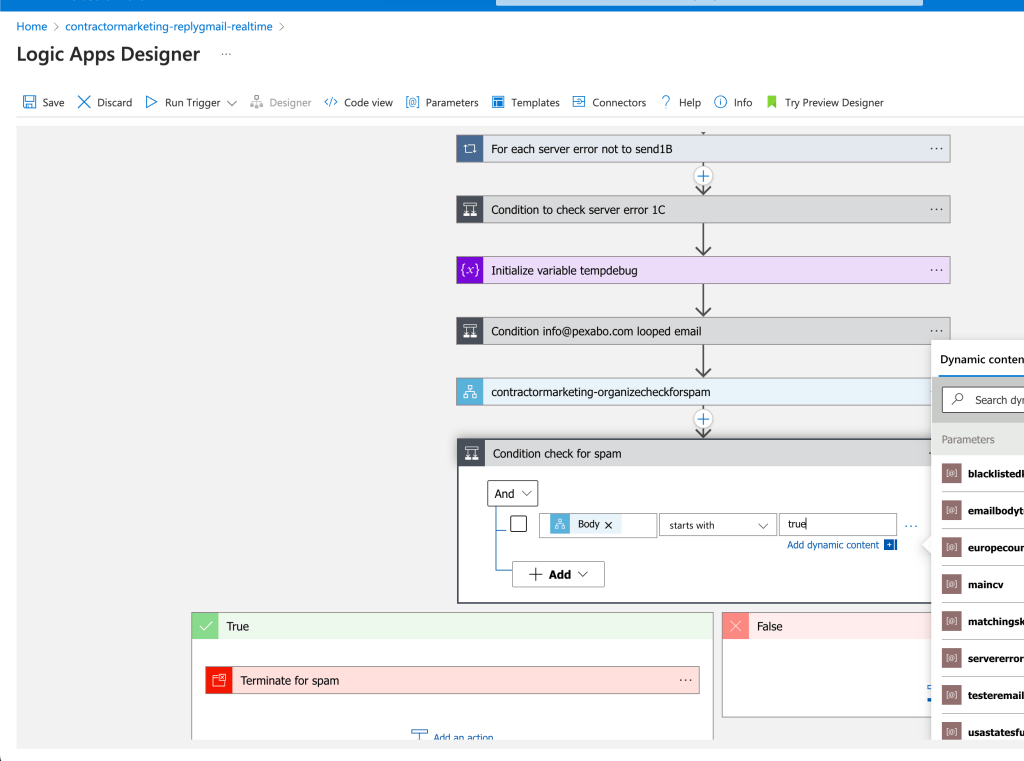Open Code view
Viewport: 1024px width, 761px height.
tap(359, 103)
